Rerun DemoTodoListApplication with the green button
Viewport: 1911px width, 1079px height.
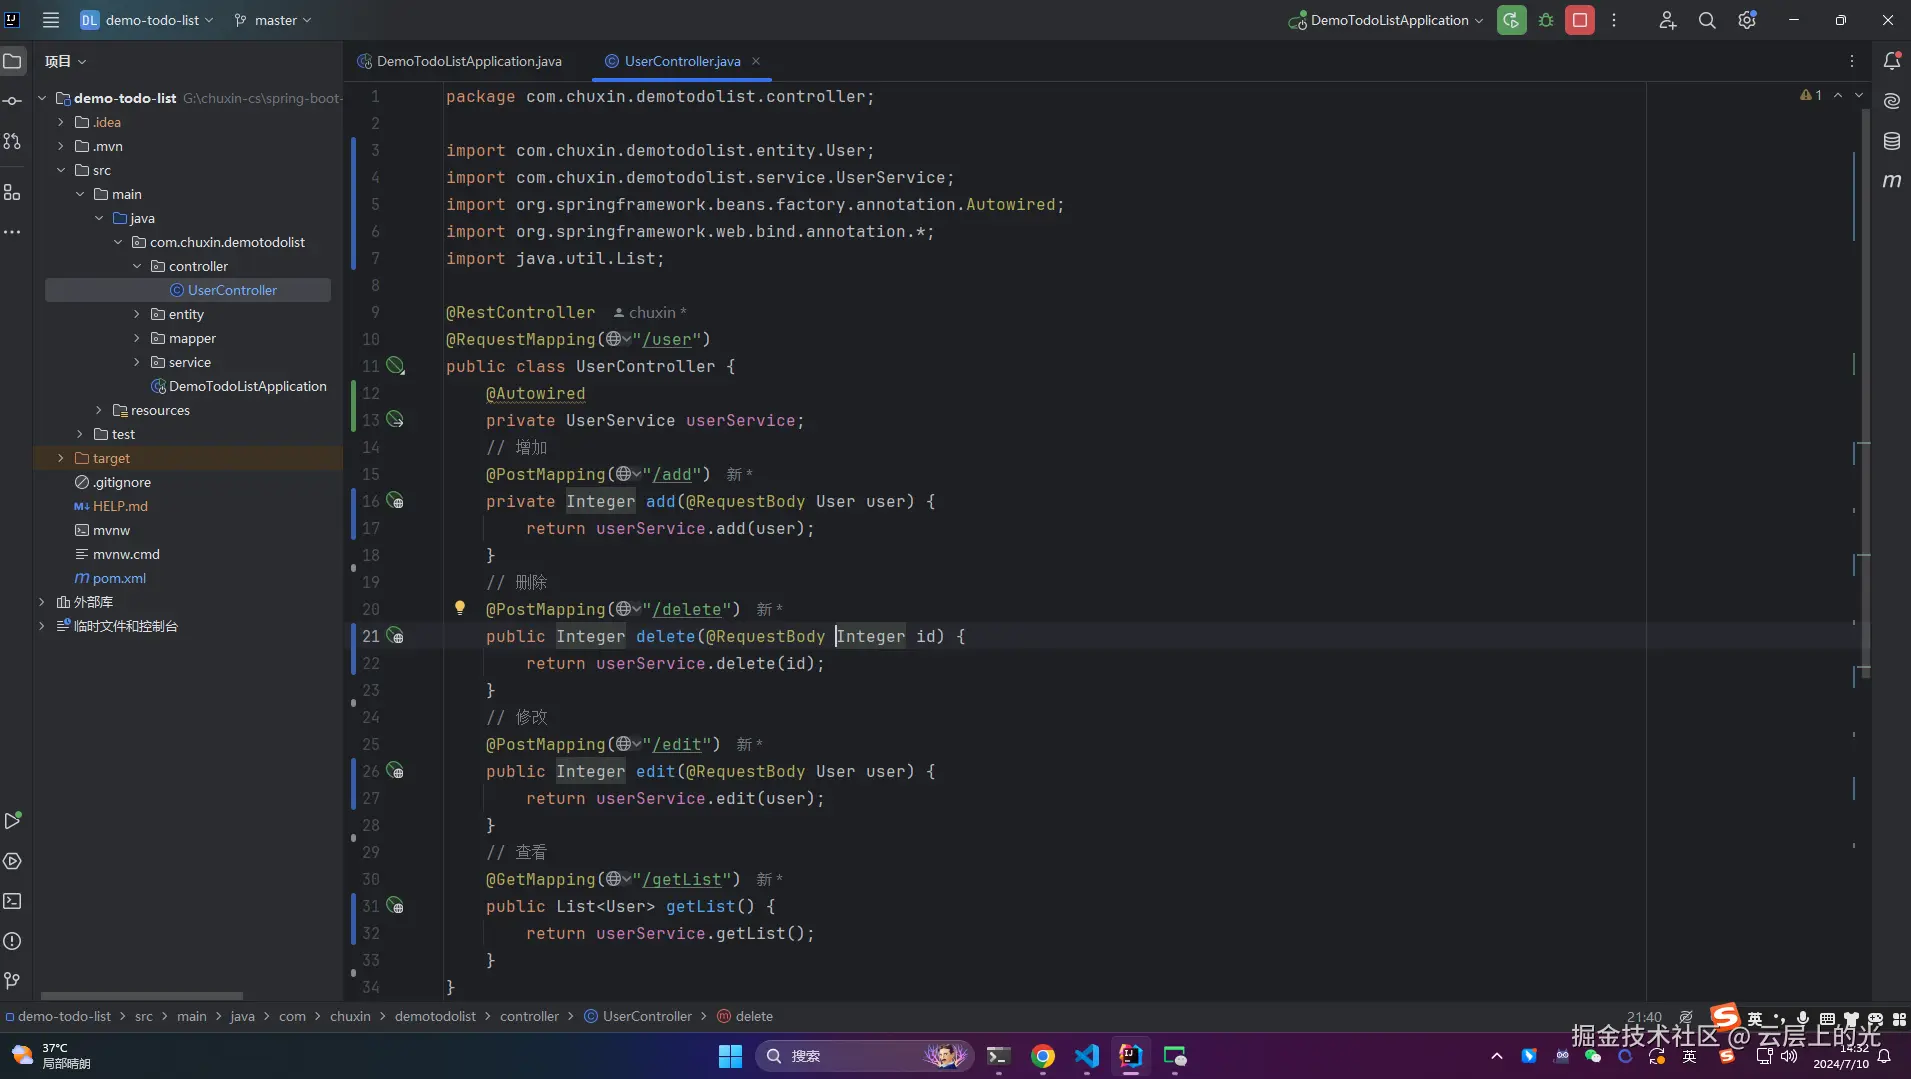click(x=1511, y=20)
